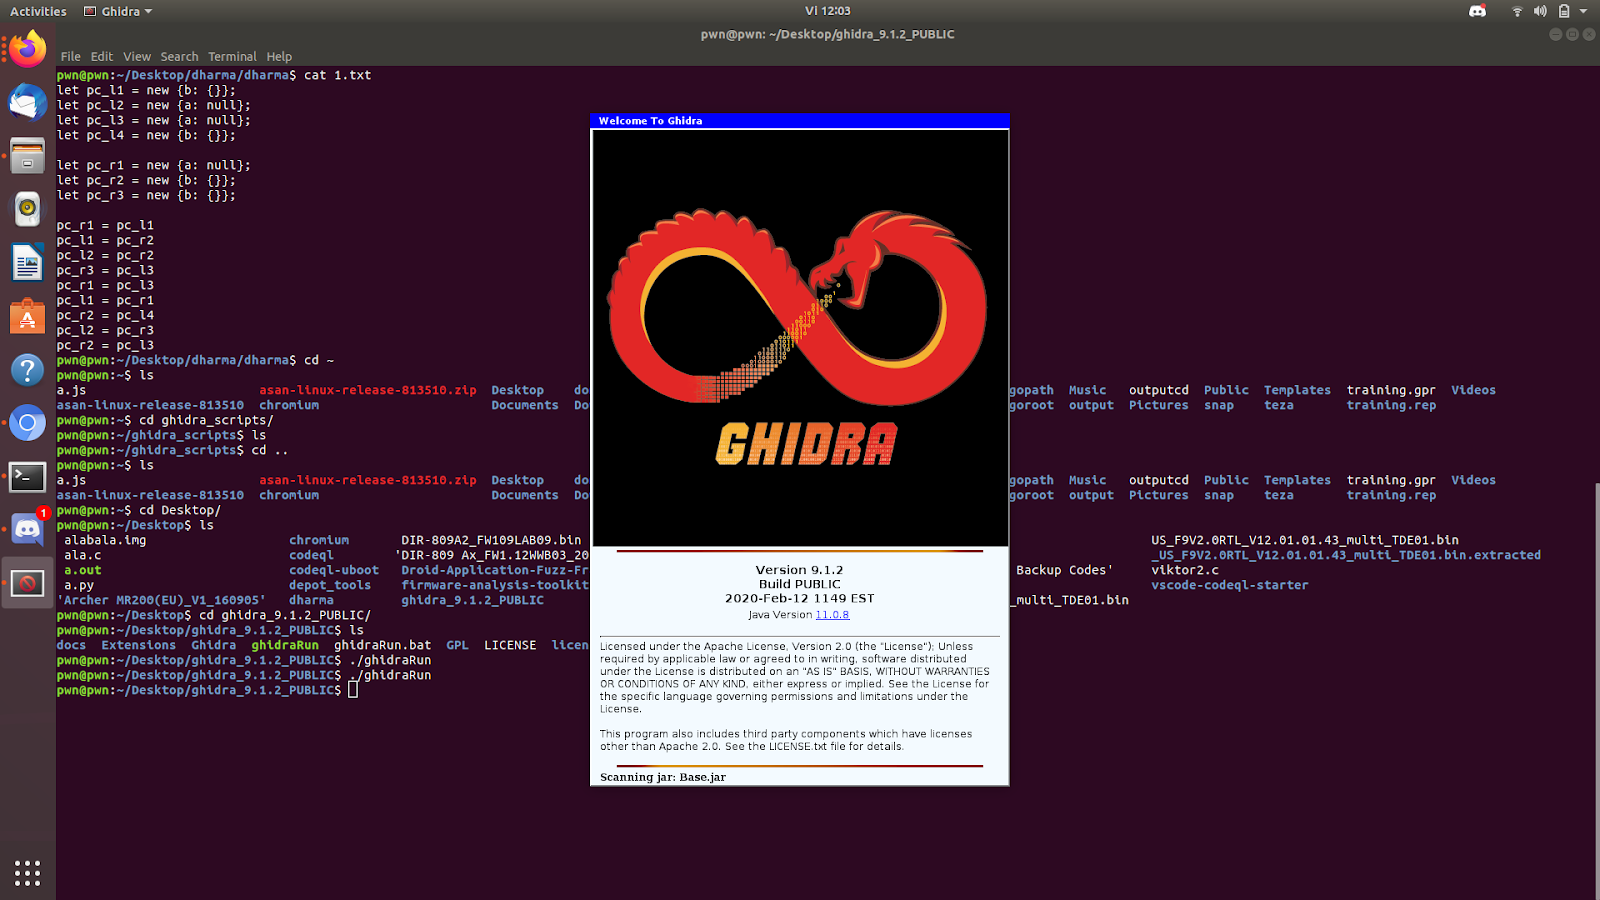The height and width of the screenshot is (900, 1600).
Task: Close the terminal window
Action: point(1589,34)
